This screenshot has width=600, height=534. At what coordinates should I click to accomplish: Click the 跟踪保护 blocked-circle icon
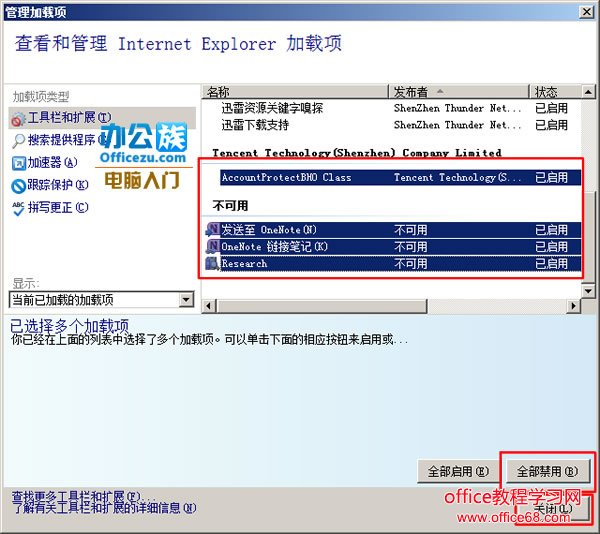[x=18, y=185]
